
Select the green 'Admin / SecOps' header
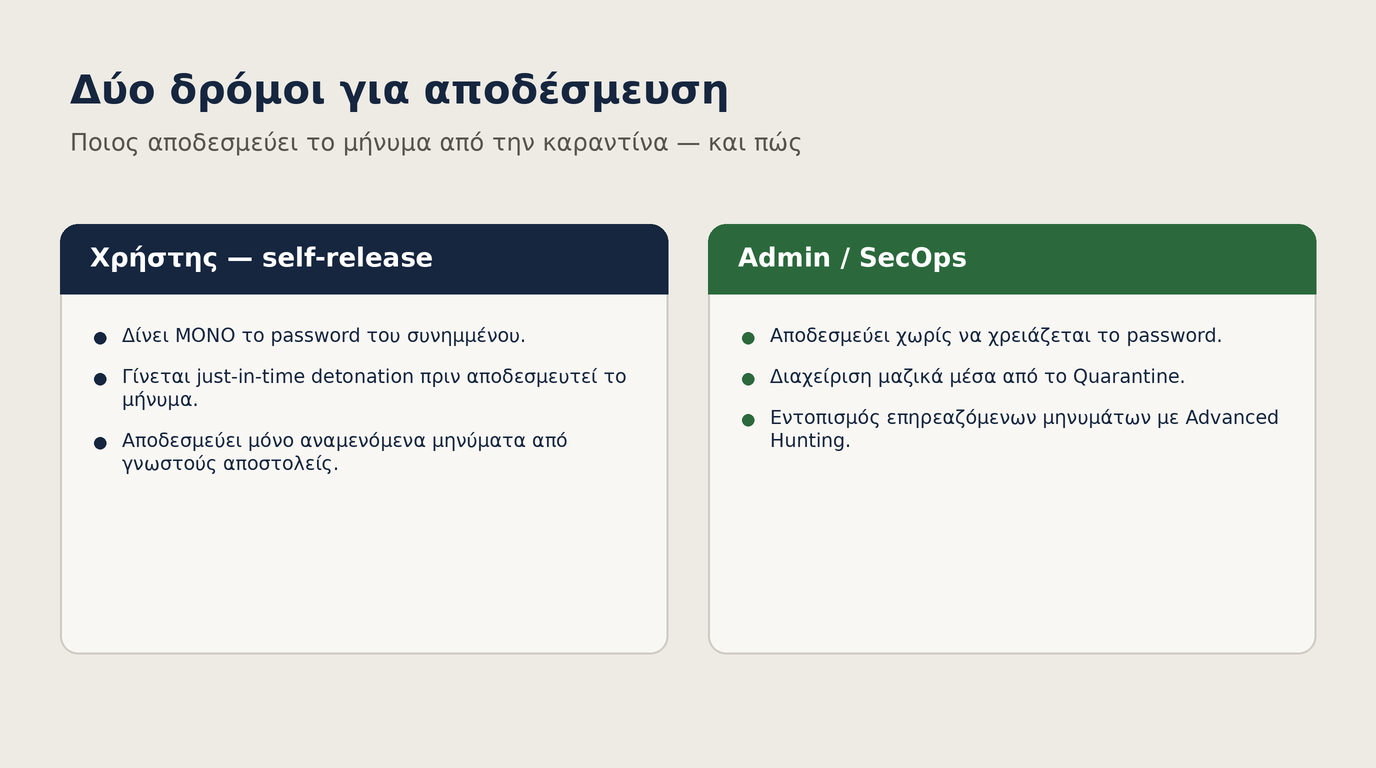[x=1012, y=259]
